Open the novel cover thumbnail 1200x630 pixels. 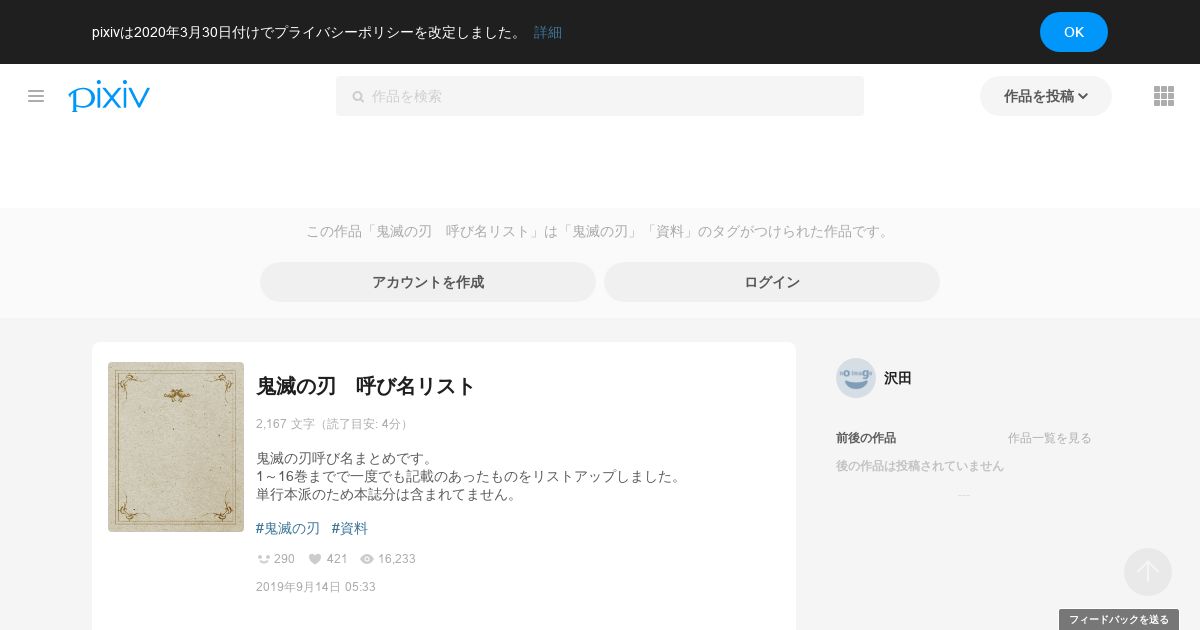[x=176, y=447]
